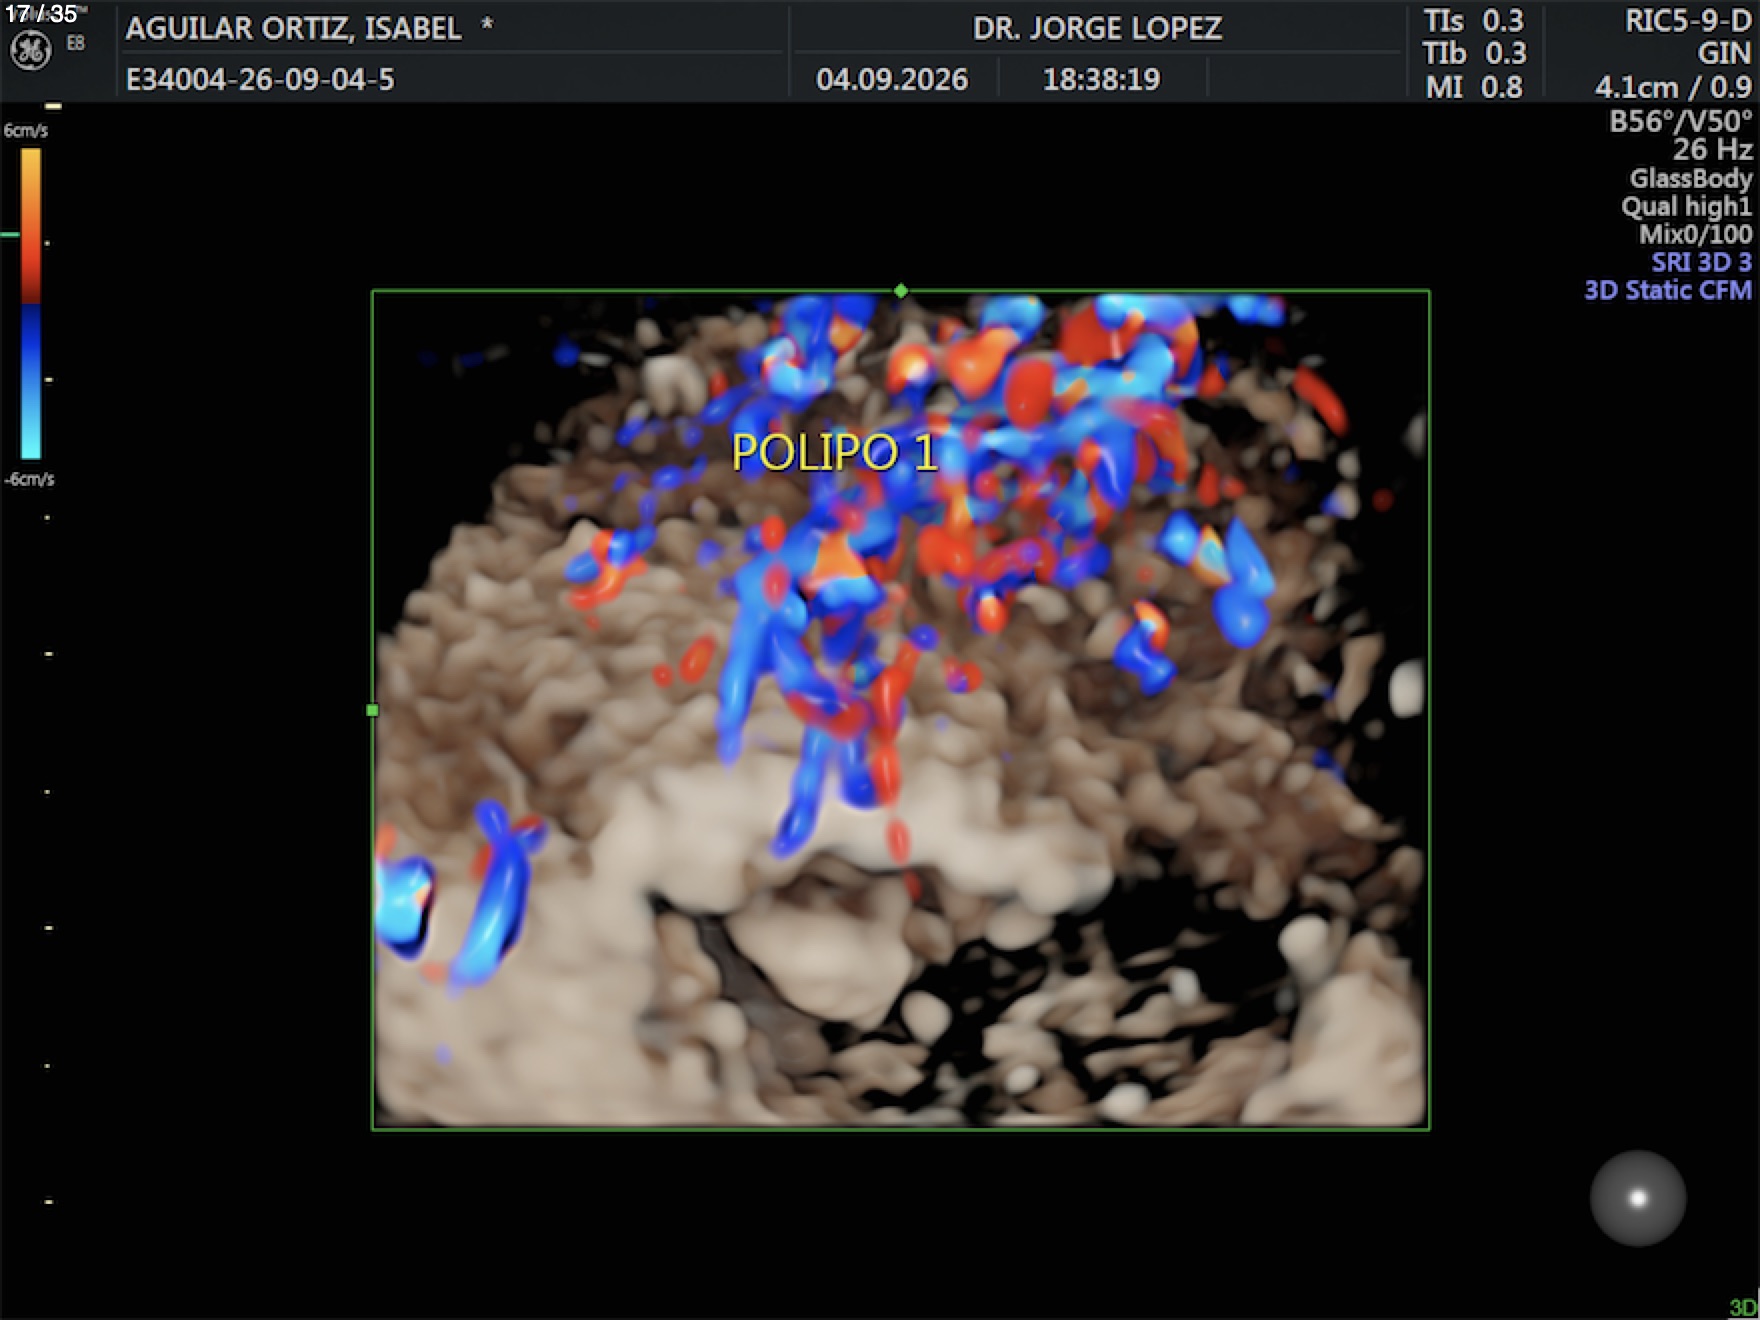Select the green top-center ROI handle
Image resolution: width=1760 pixels, height=1320 pixels.
tap(901, 291)
